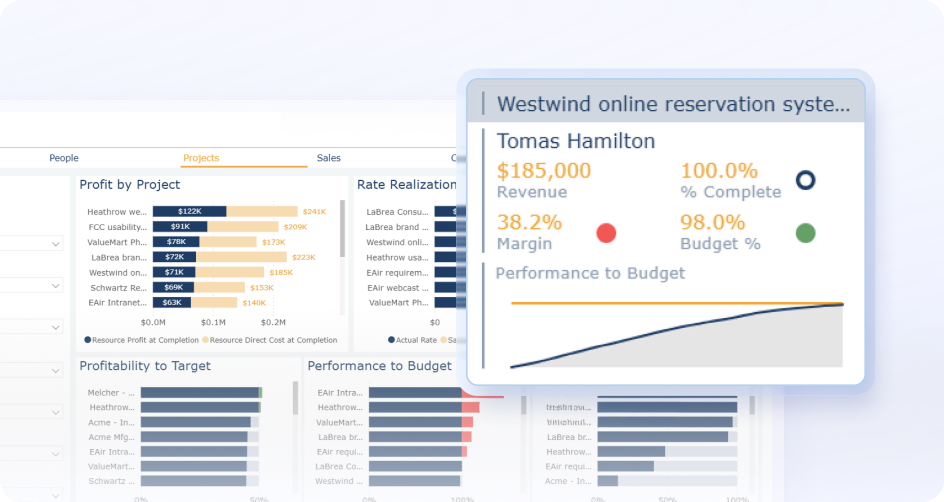Select the Heathrow $122K profit bar
Screen dimensions: 944x502
tap(189, 212)
